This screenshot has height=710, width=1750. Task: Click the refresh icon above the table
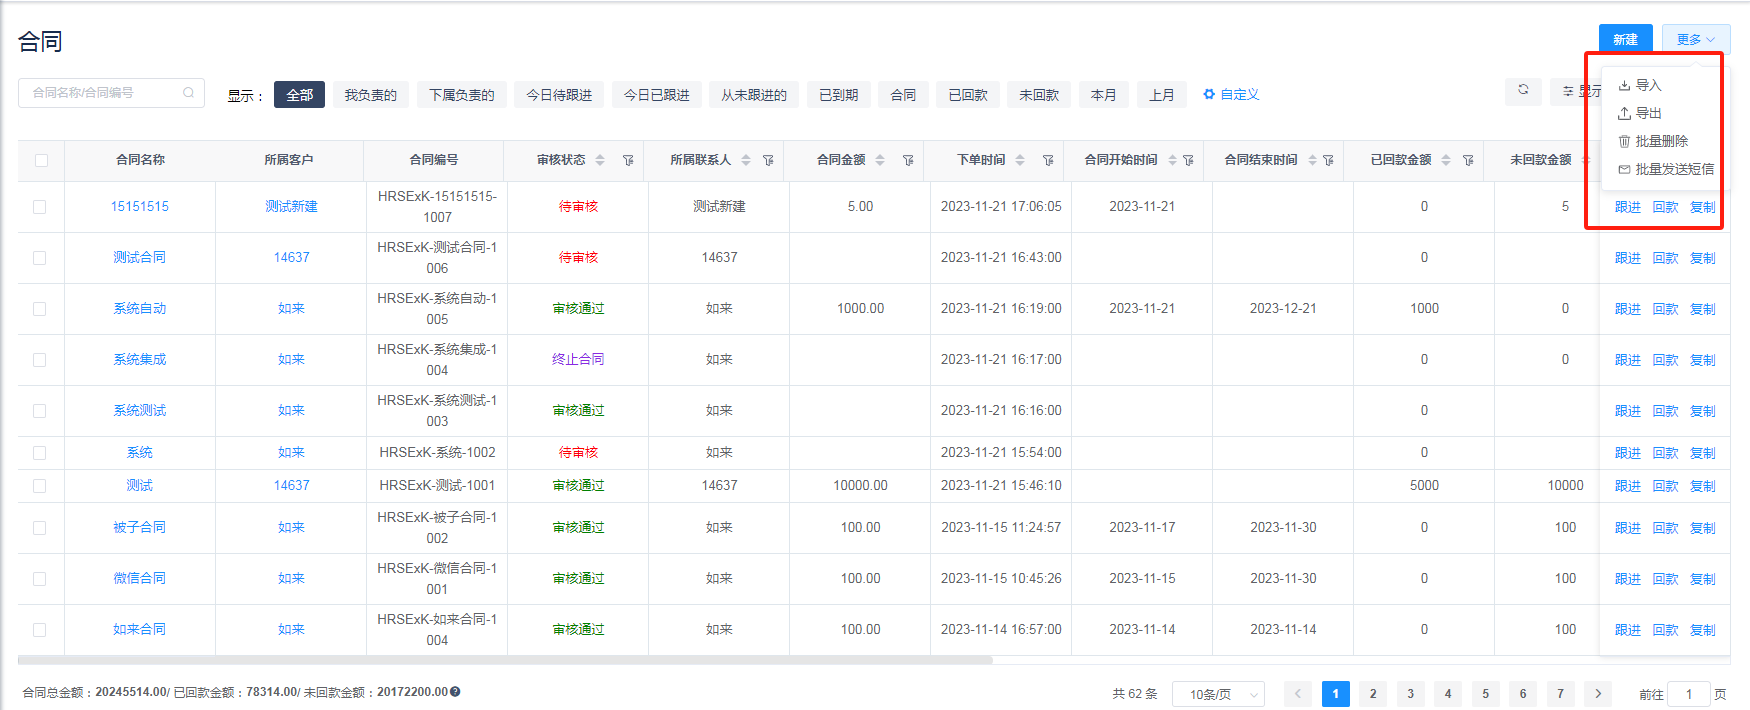point(1523,90)
